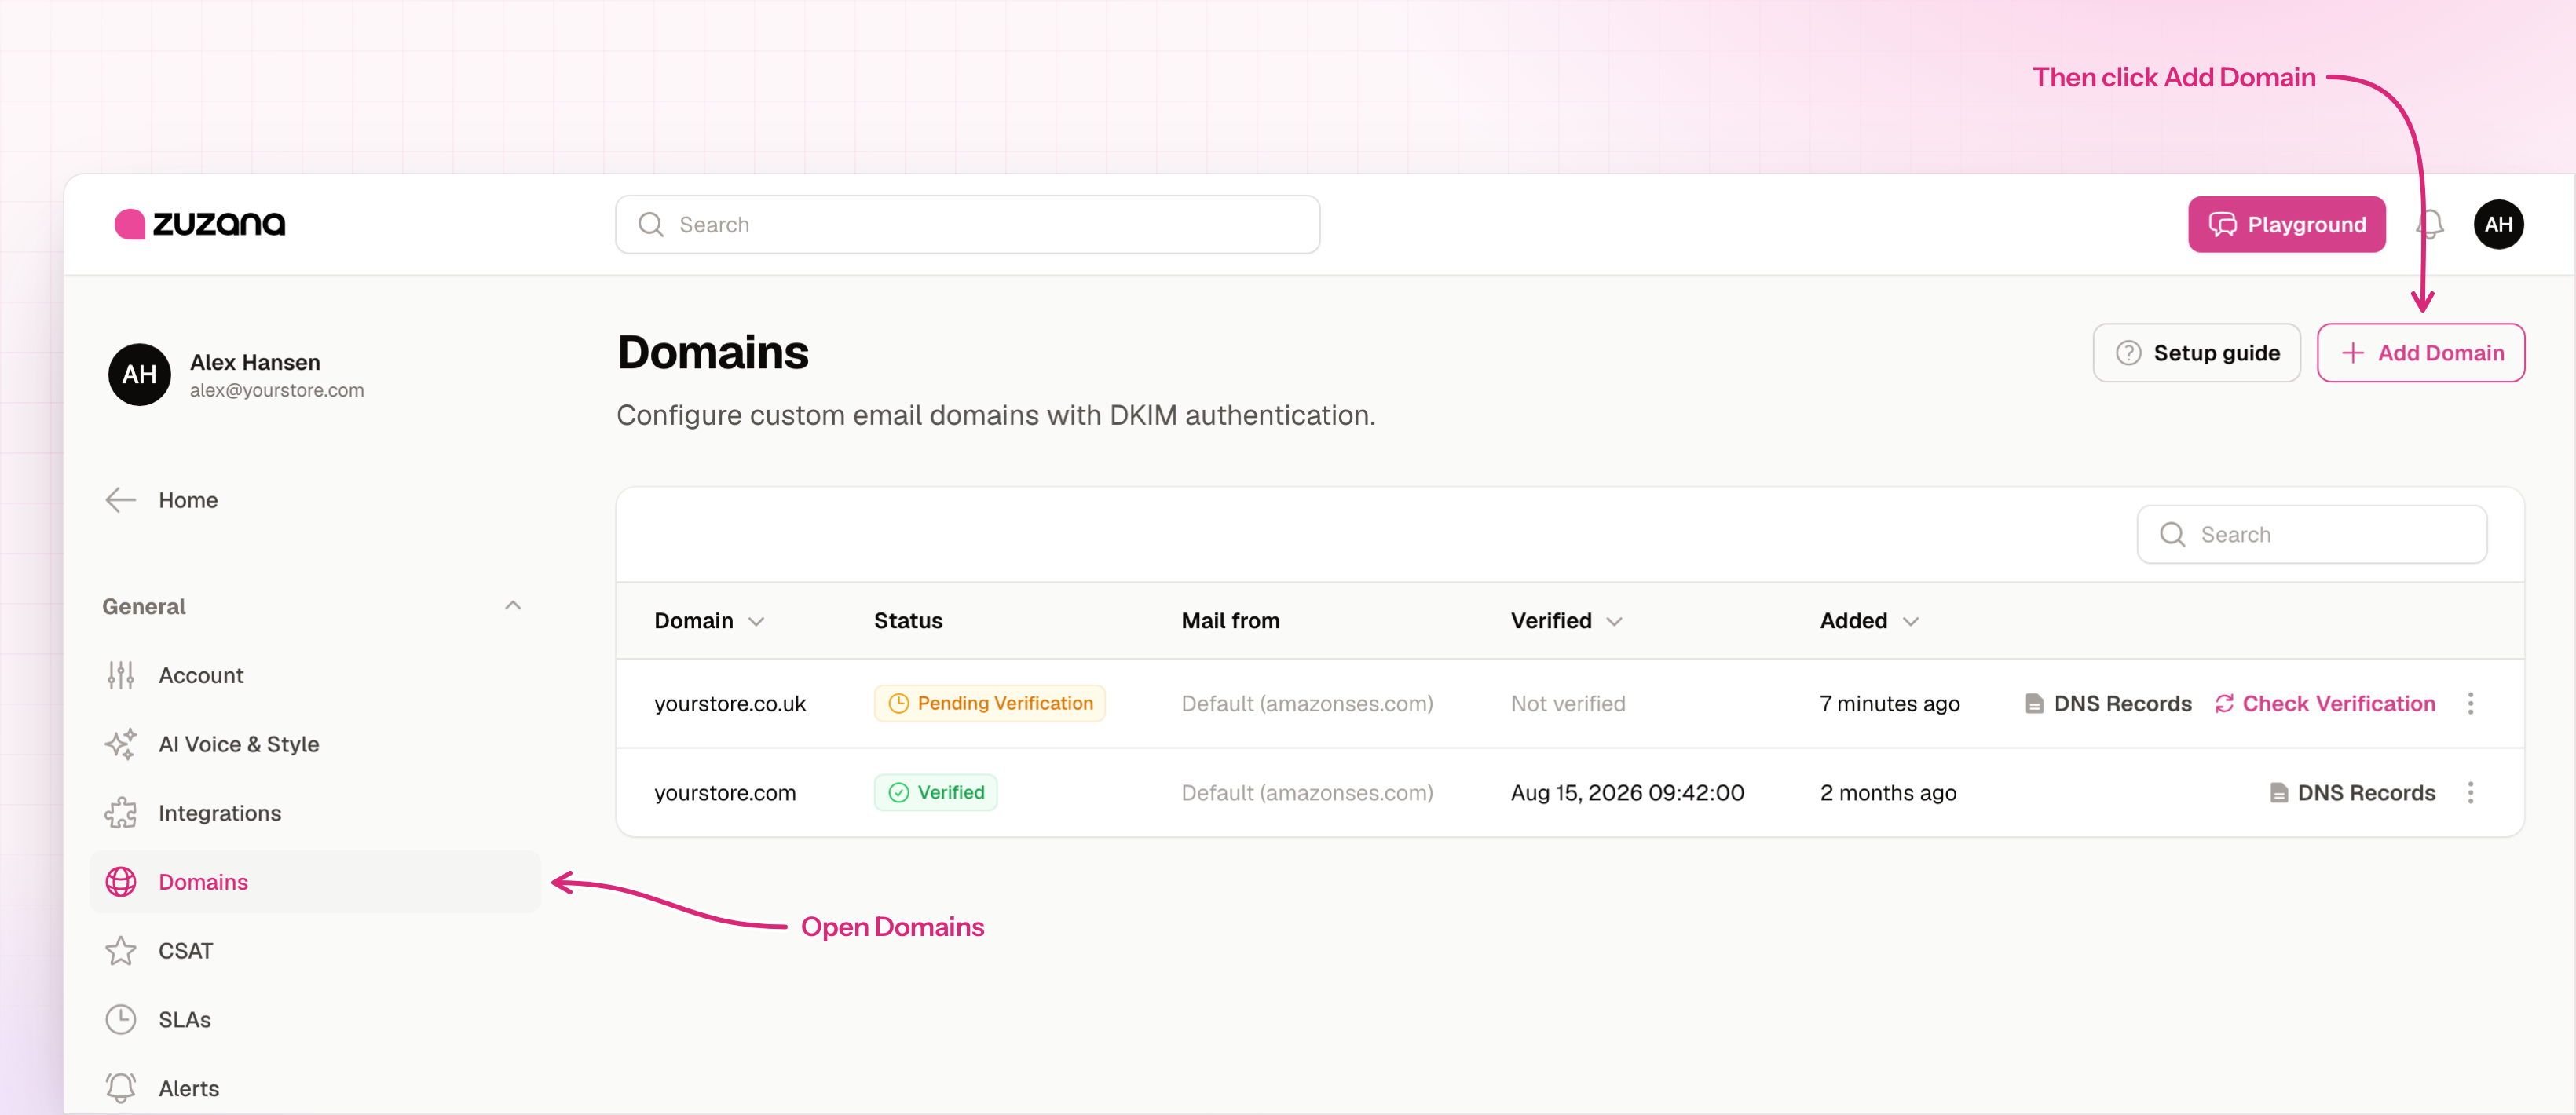
Task: Open the Integrations puzzle icon
Action: (x=120, y=813)
